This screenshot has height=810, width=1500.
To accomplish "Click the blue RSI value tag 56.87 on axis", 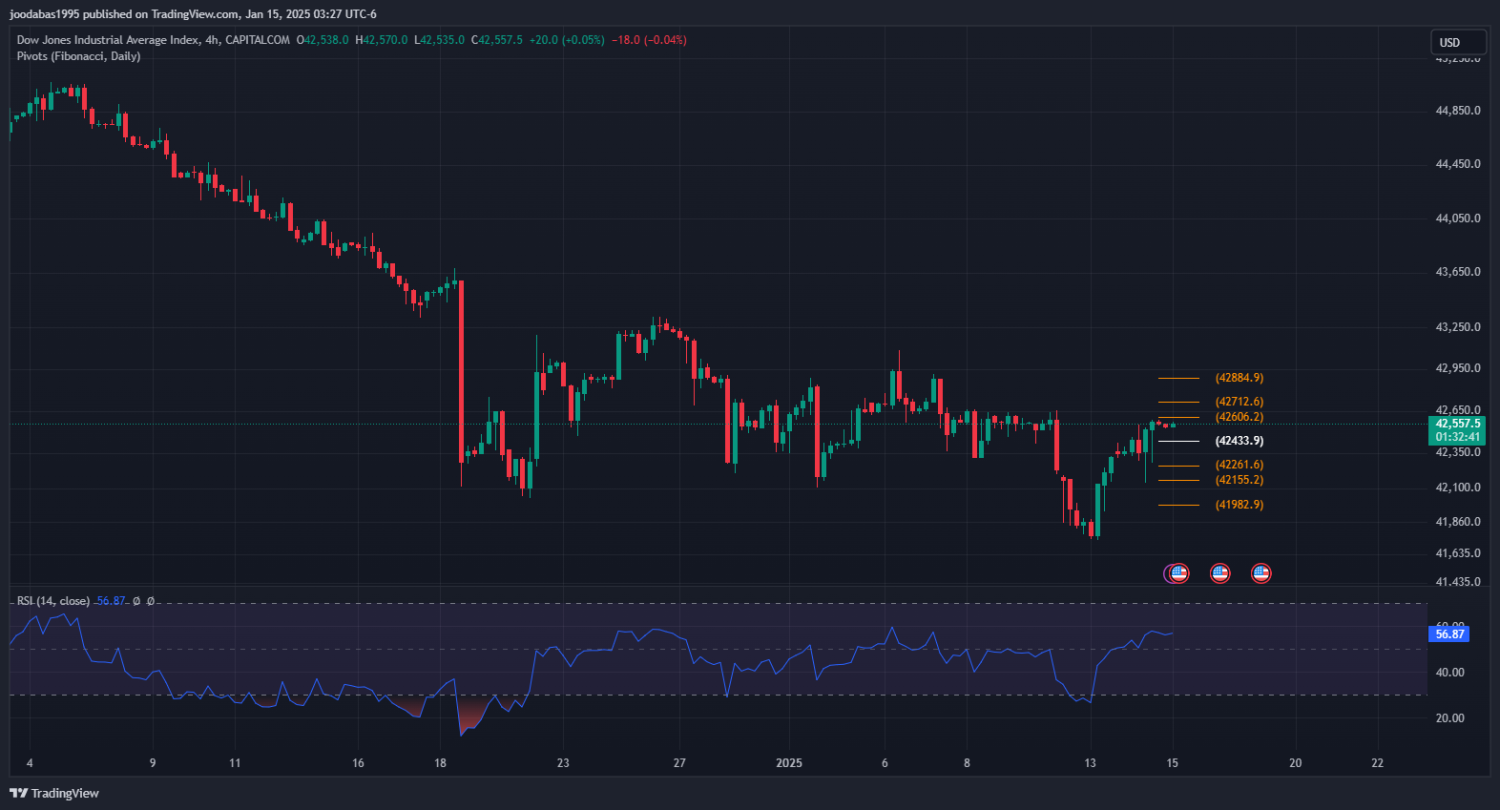I will tap(1449, 634).
